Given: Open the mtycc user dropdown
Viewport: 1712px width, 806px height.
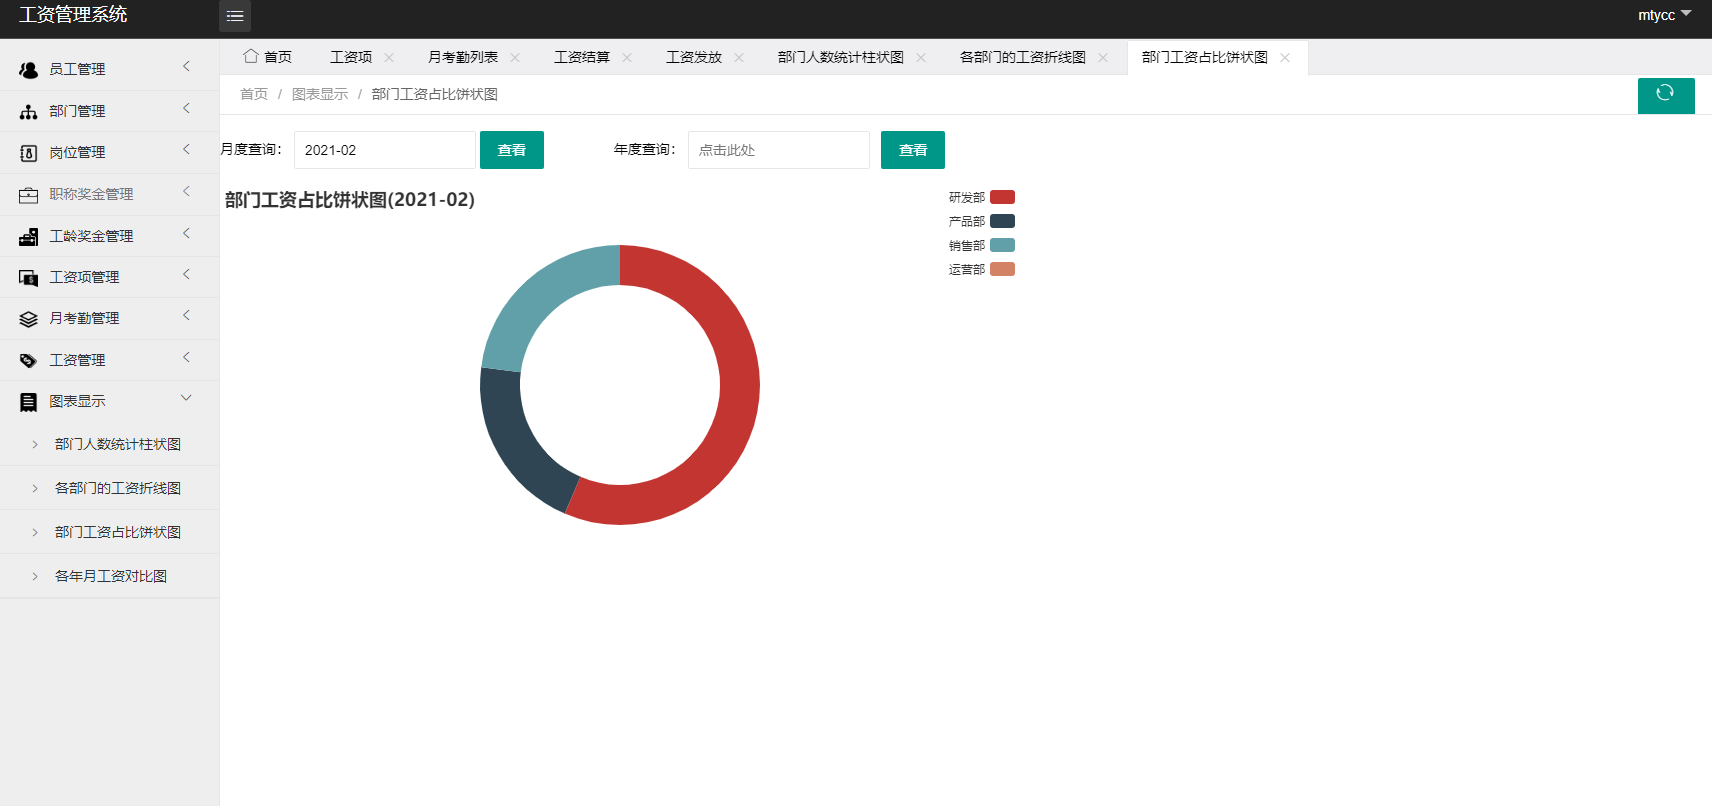Looking at the screenshot, I should tap(1664, 15).
